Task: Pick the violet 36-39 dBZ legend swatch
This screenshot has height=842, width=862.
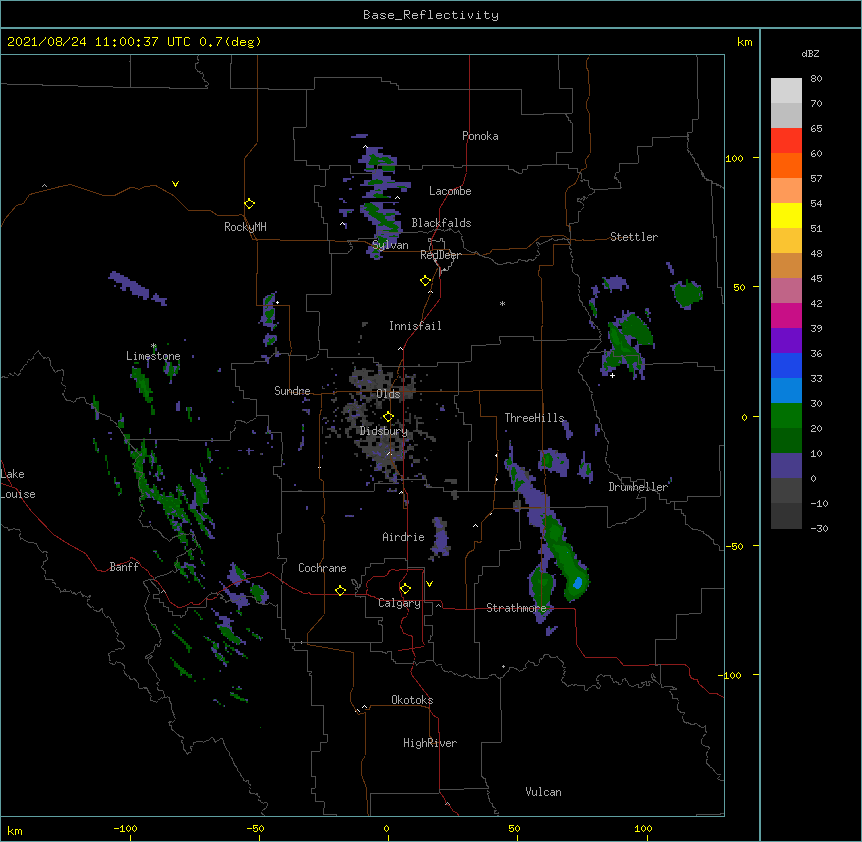Action: point(786,341)
